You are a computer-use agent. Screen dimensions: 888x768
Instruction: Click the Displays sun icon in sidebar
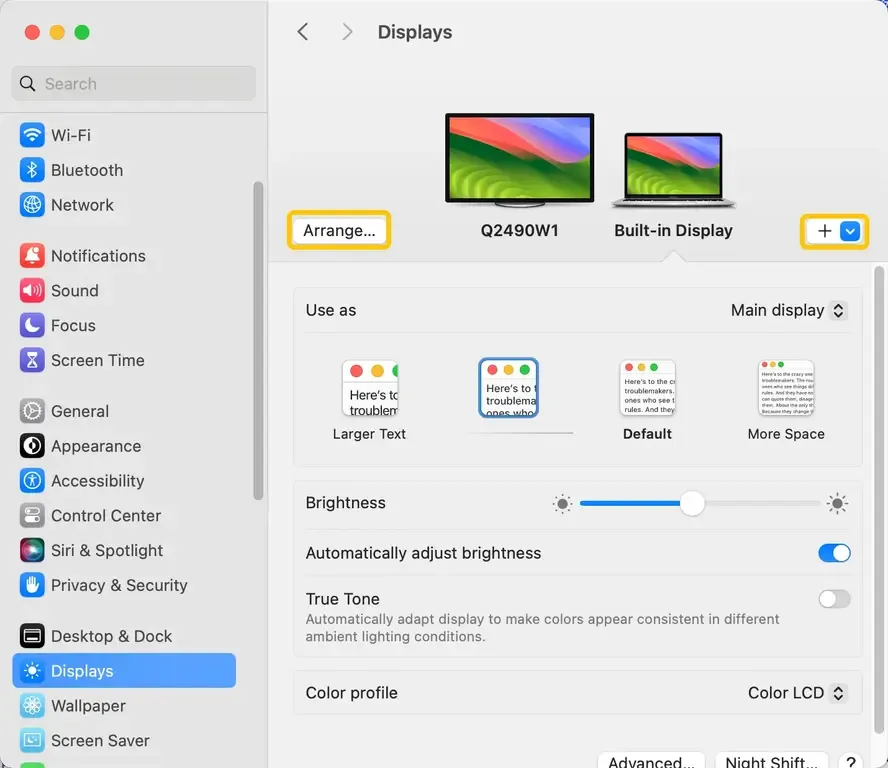point(32,671)
